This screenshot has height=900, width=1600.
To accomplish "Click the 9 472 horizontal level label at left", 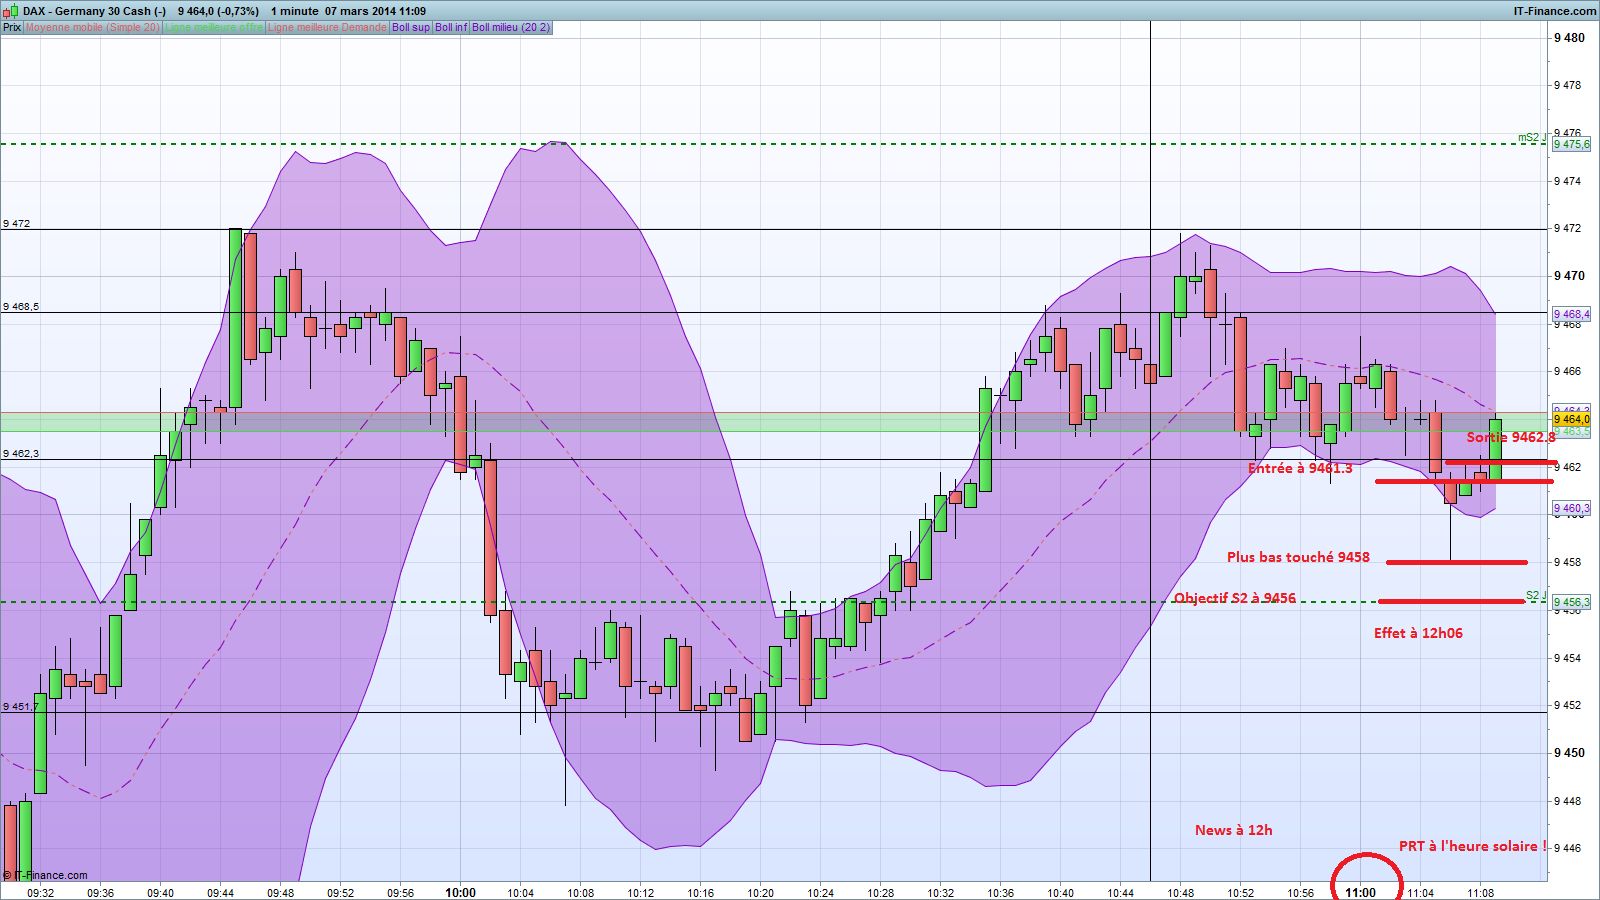I will (16, 224).
